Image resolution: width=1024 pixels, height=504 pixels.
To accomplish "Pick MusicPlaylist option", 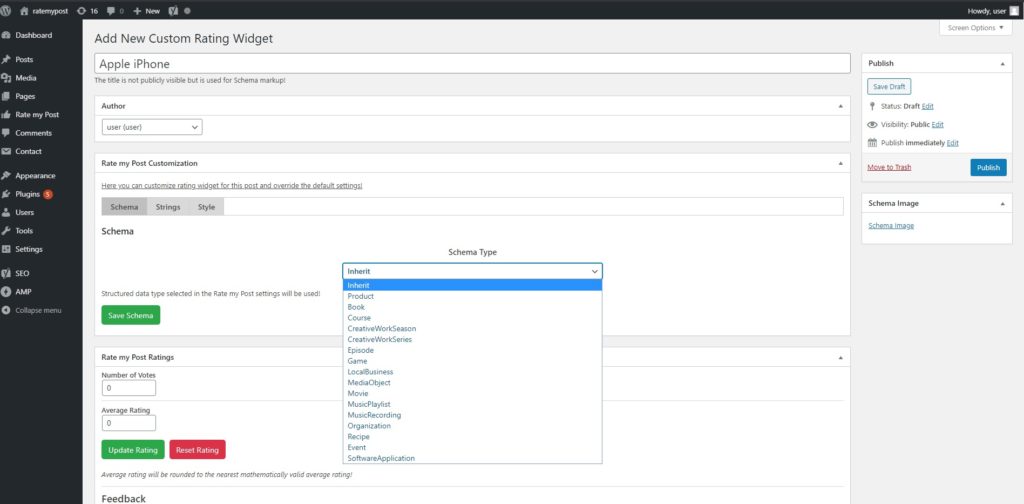I will [472, 404].
